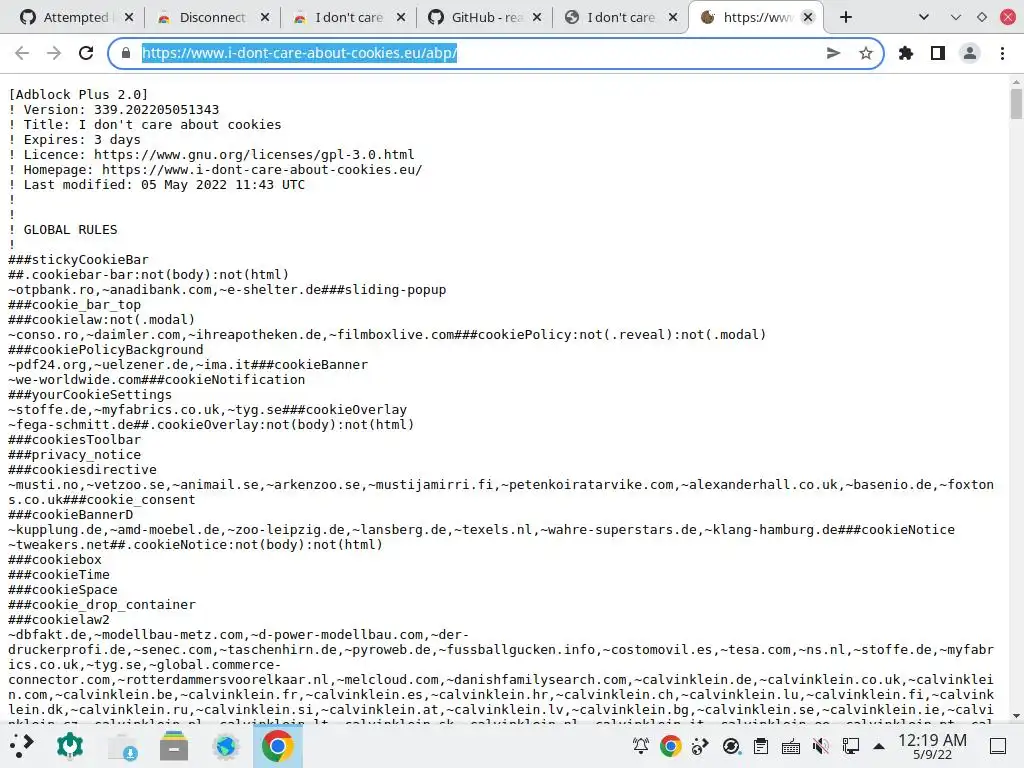
Task: Click the 'GLOBAL RULES' heading text
Action: pos(71,230)
